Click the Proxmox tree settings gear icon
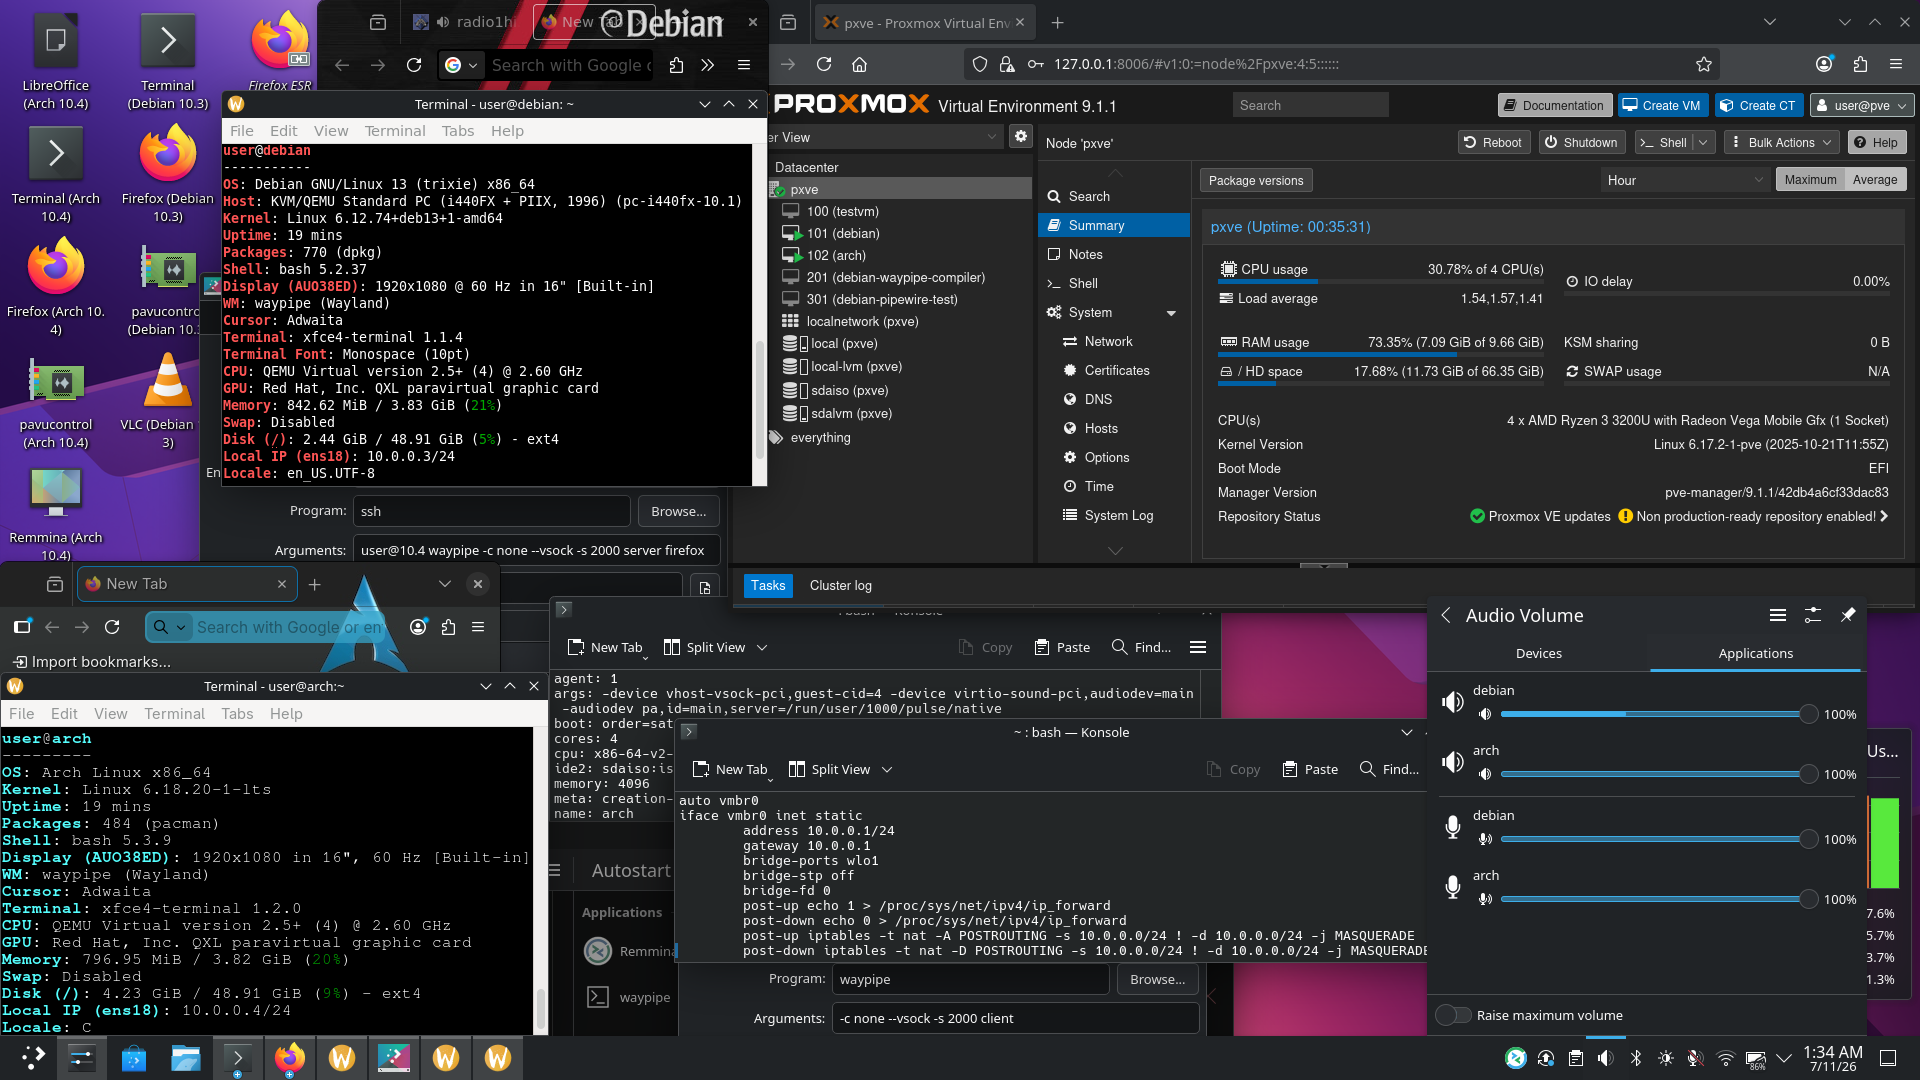1920x1080 pixels. (1020, 137)
